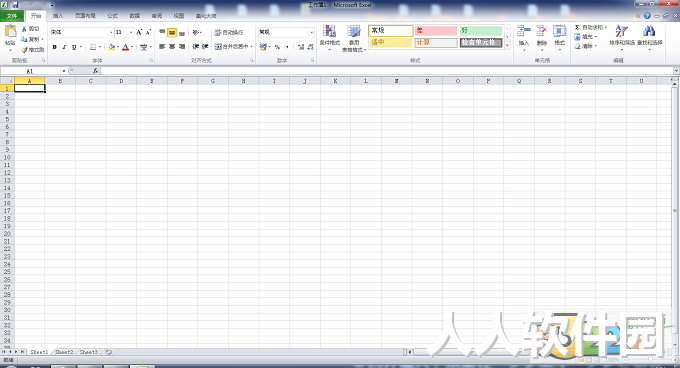Expand the font name dropdown
Image resolution: width=680 pixels, height=368 pixels.
coord(111,33)
